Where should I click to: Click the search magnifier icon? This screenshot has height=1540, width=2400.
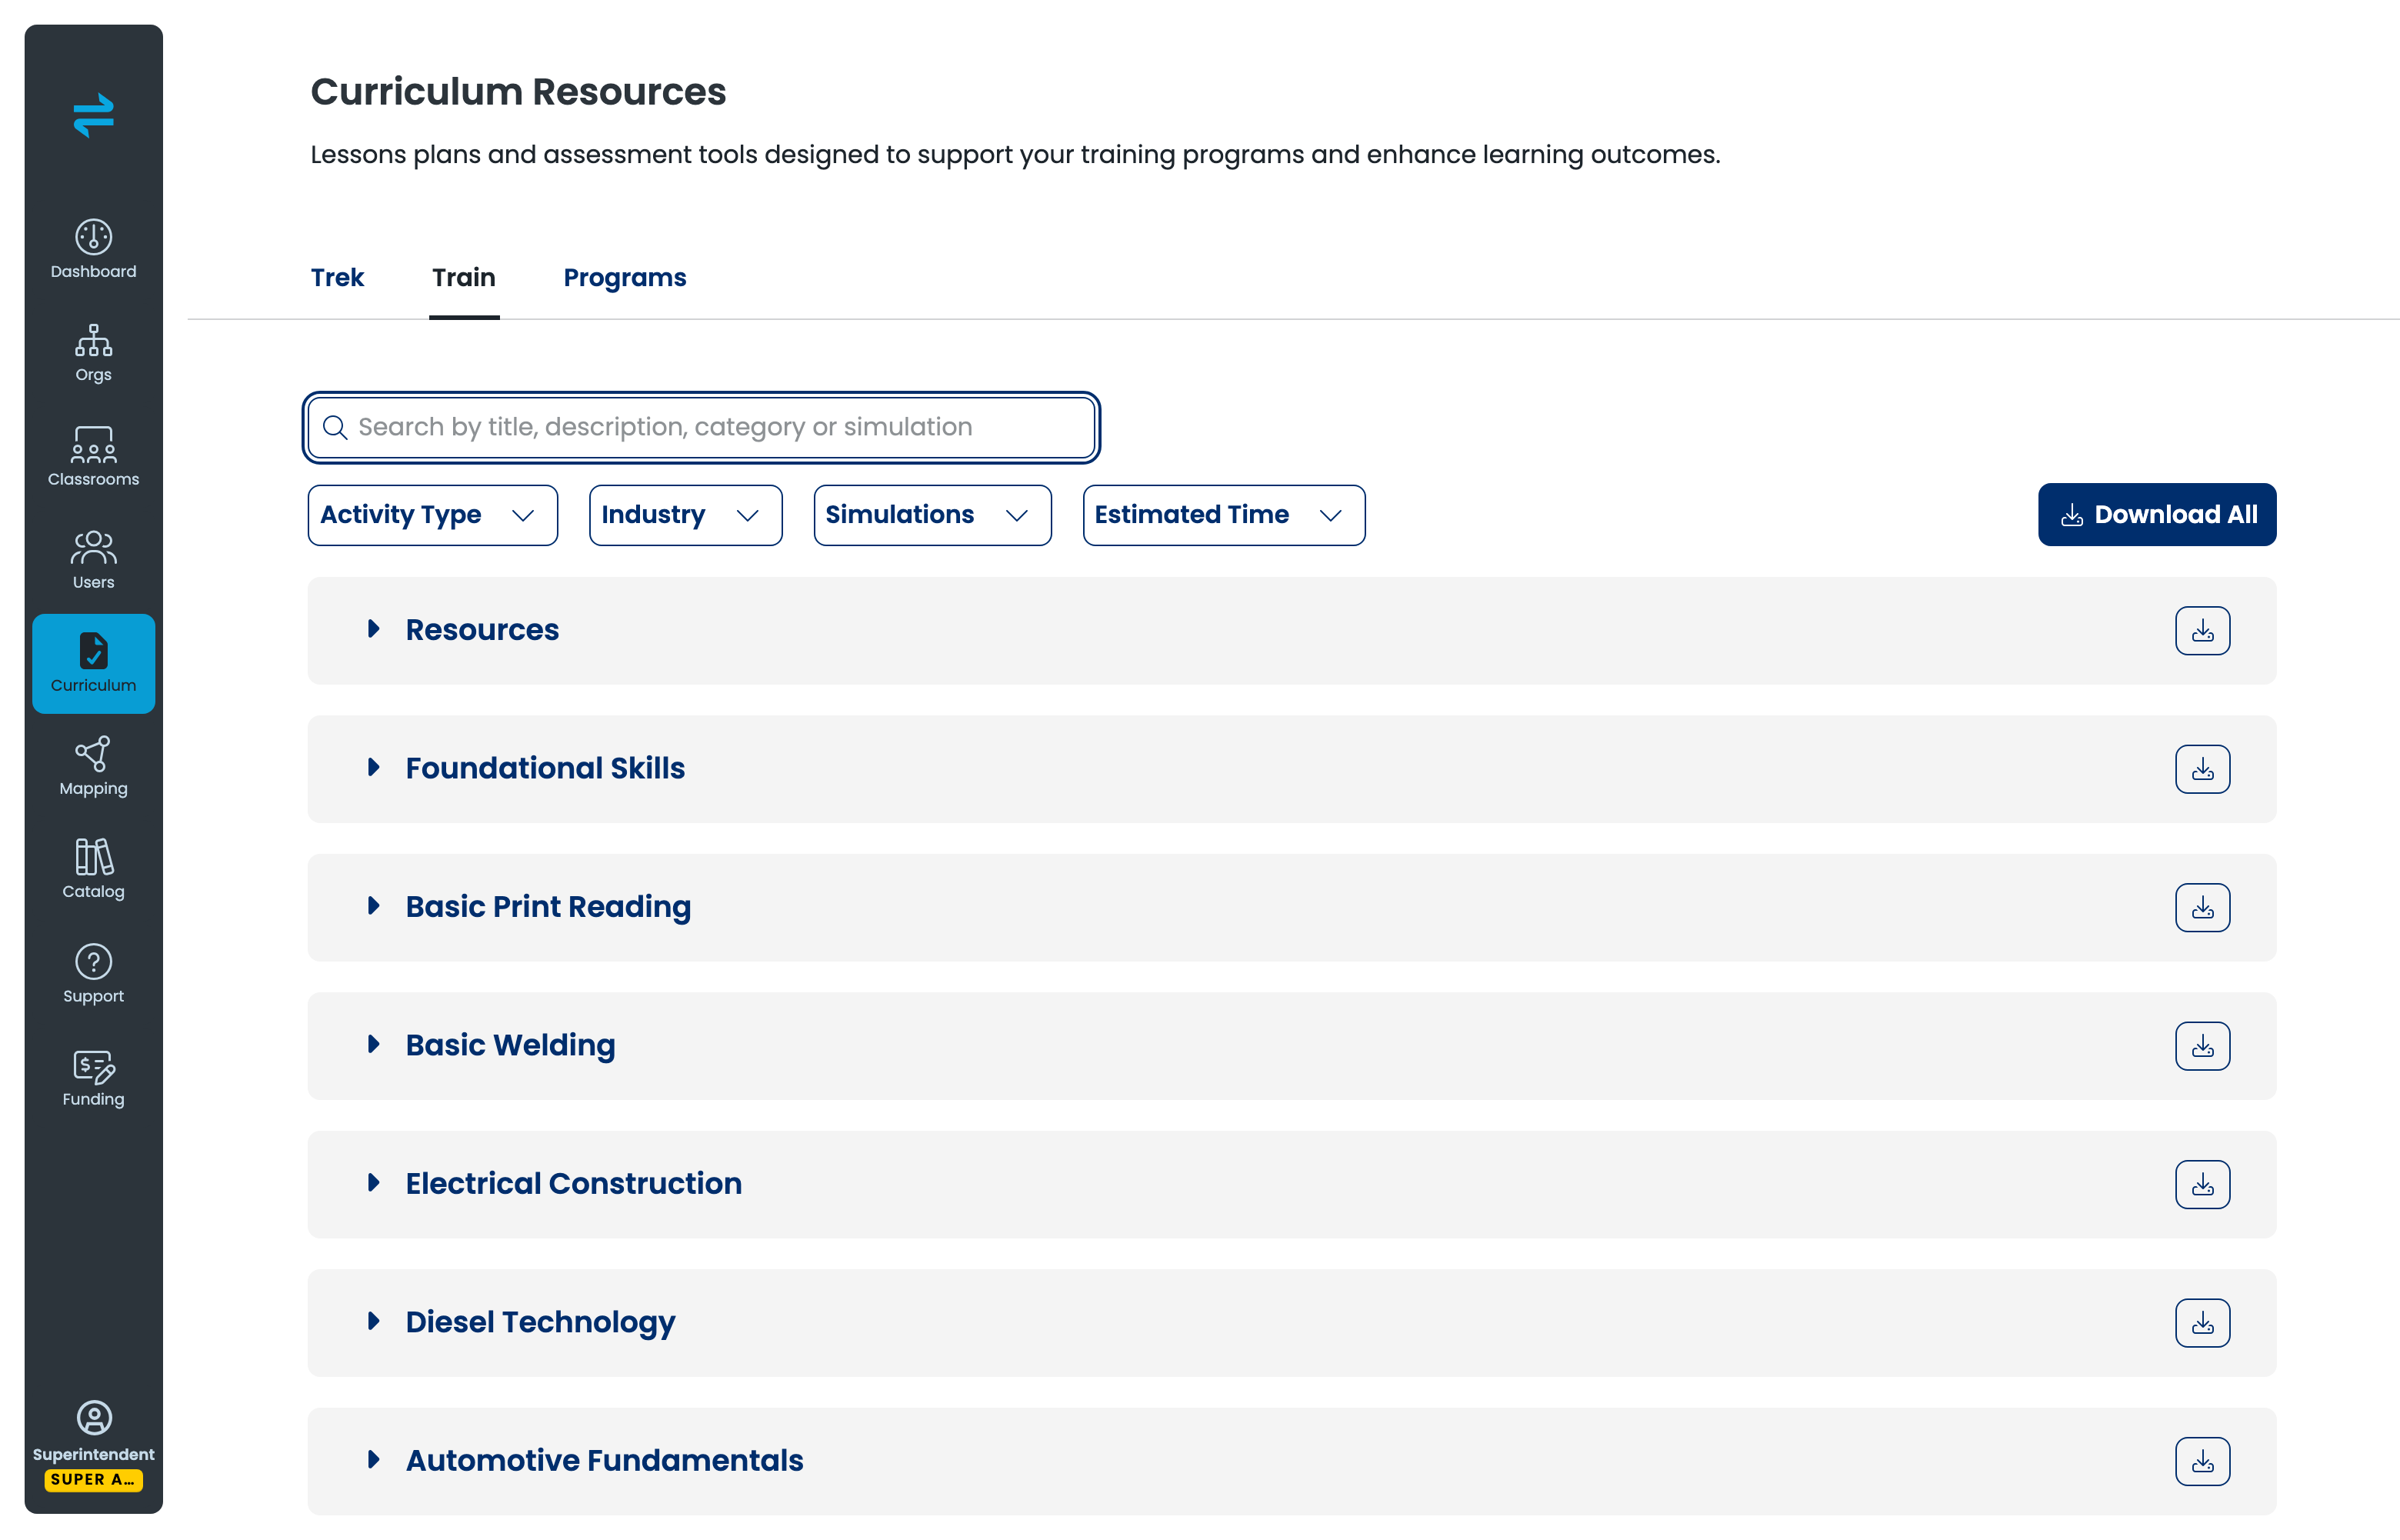pyautogui.click(x=335, y=428)
